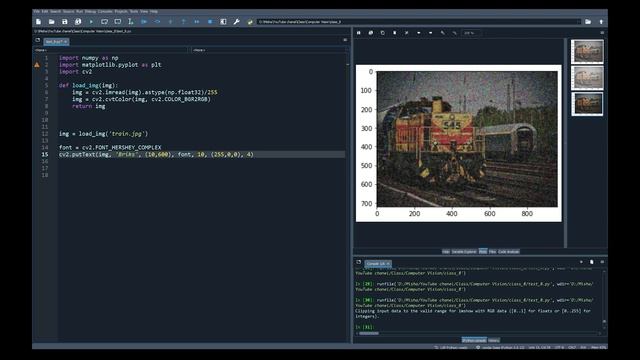Screen dimensions: 640x360
Task: Remove all plots
Action: pyautogui.click(x=407, y=33)
